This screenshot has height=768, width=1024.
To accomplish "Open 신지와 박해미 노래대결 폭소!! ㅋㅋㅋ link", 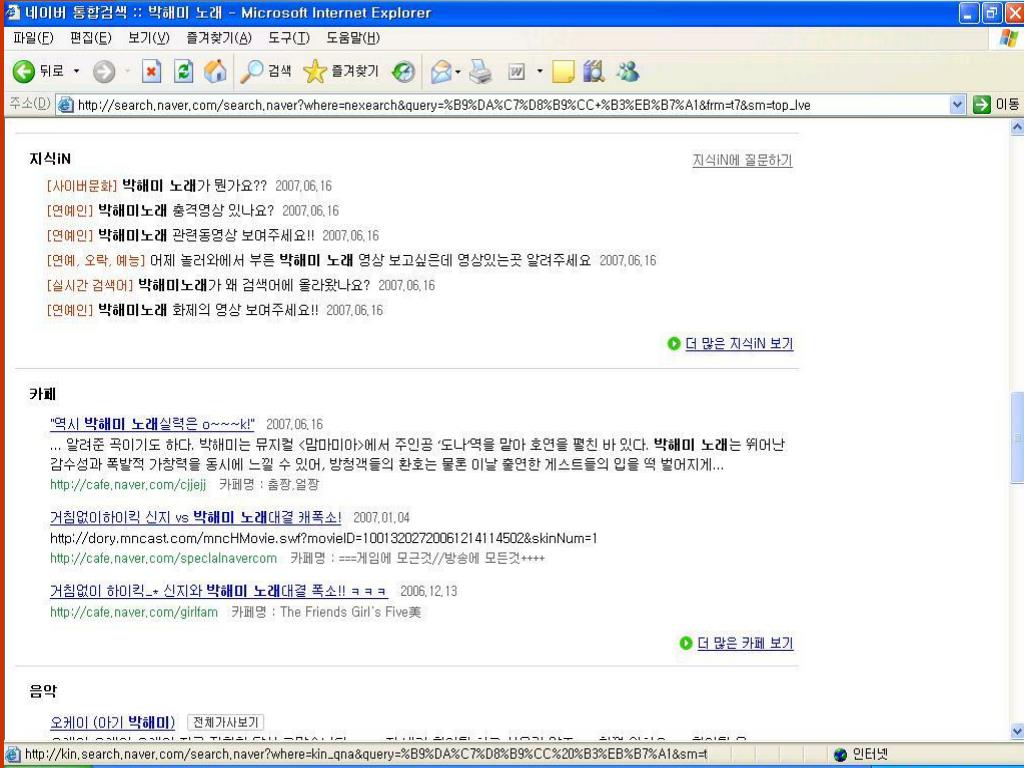I will point(219,591).
